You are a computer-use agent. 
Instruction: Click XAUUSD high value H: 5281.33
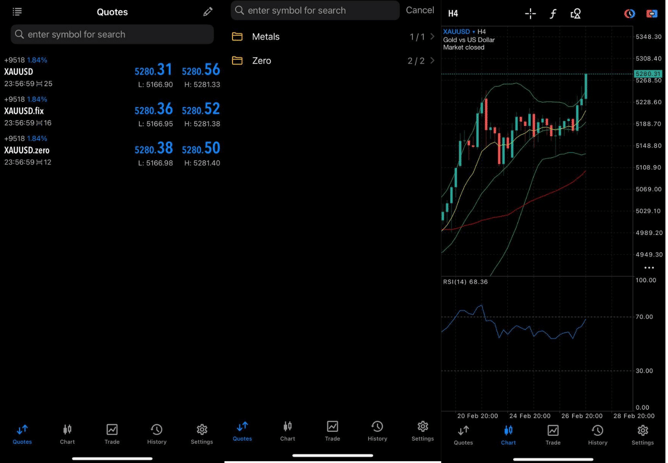(202, 85)
